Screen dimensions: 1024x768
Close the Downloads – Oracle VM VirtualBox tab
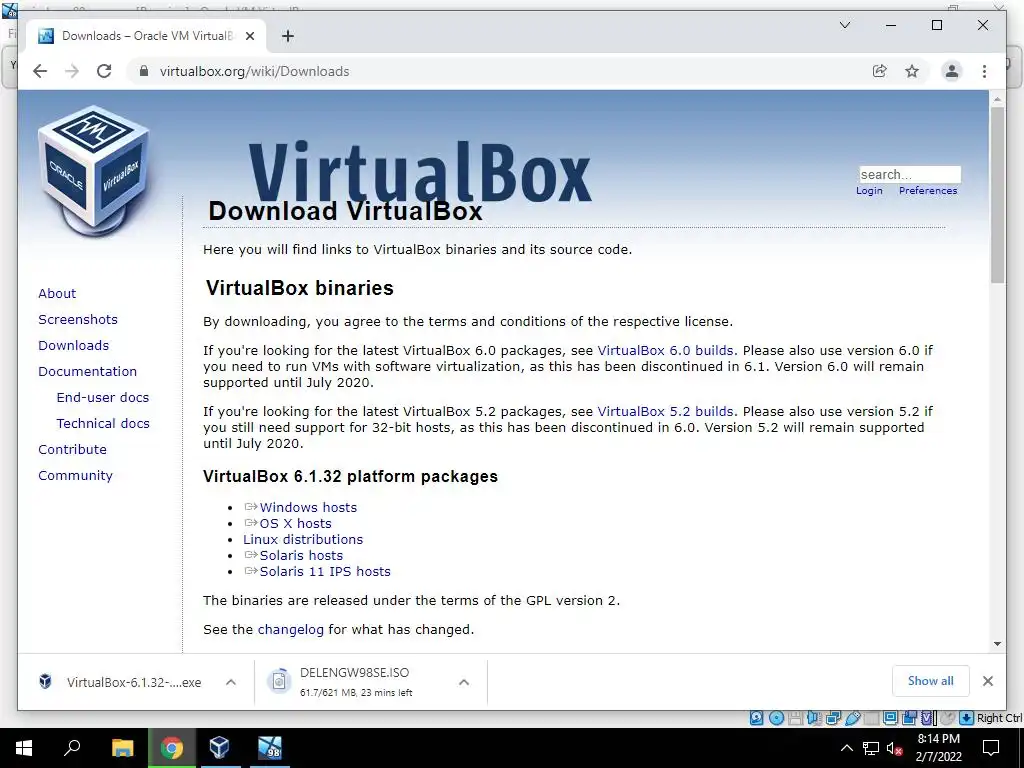tap(249, 36)
